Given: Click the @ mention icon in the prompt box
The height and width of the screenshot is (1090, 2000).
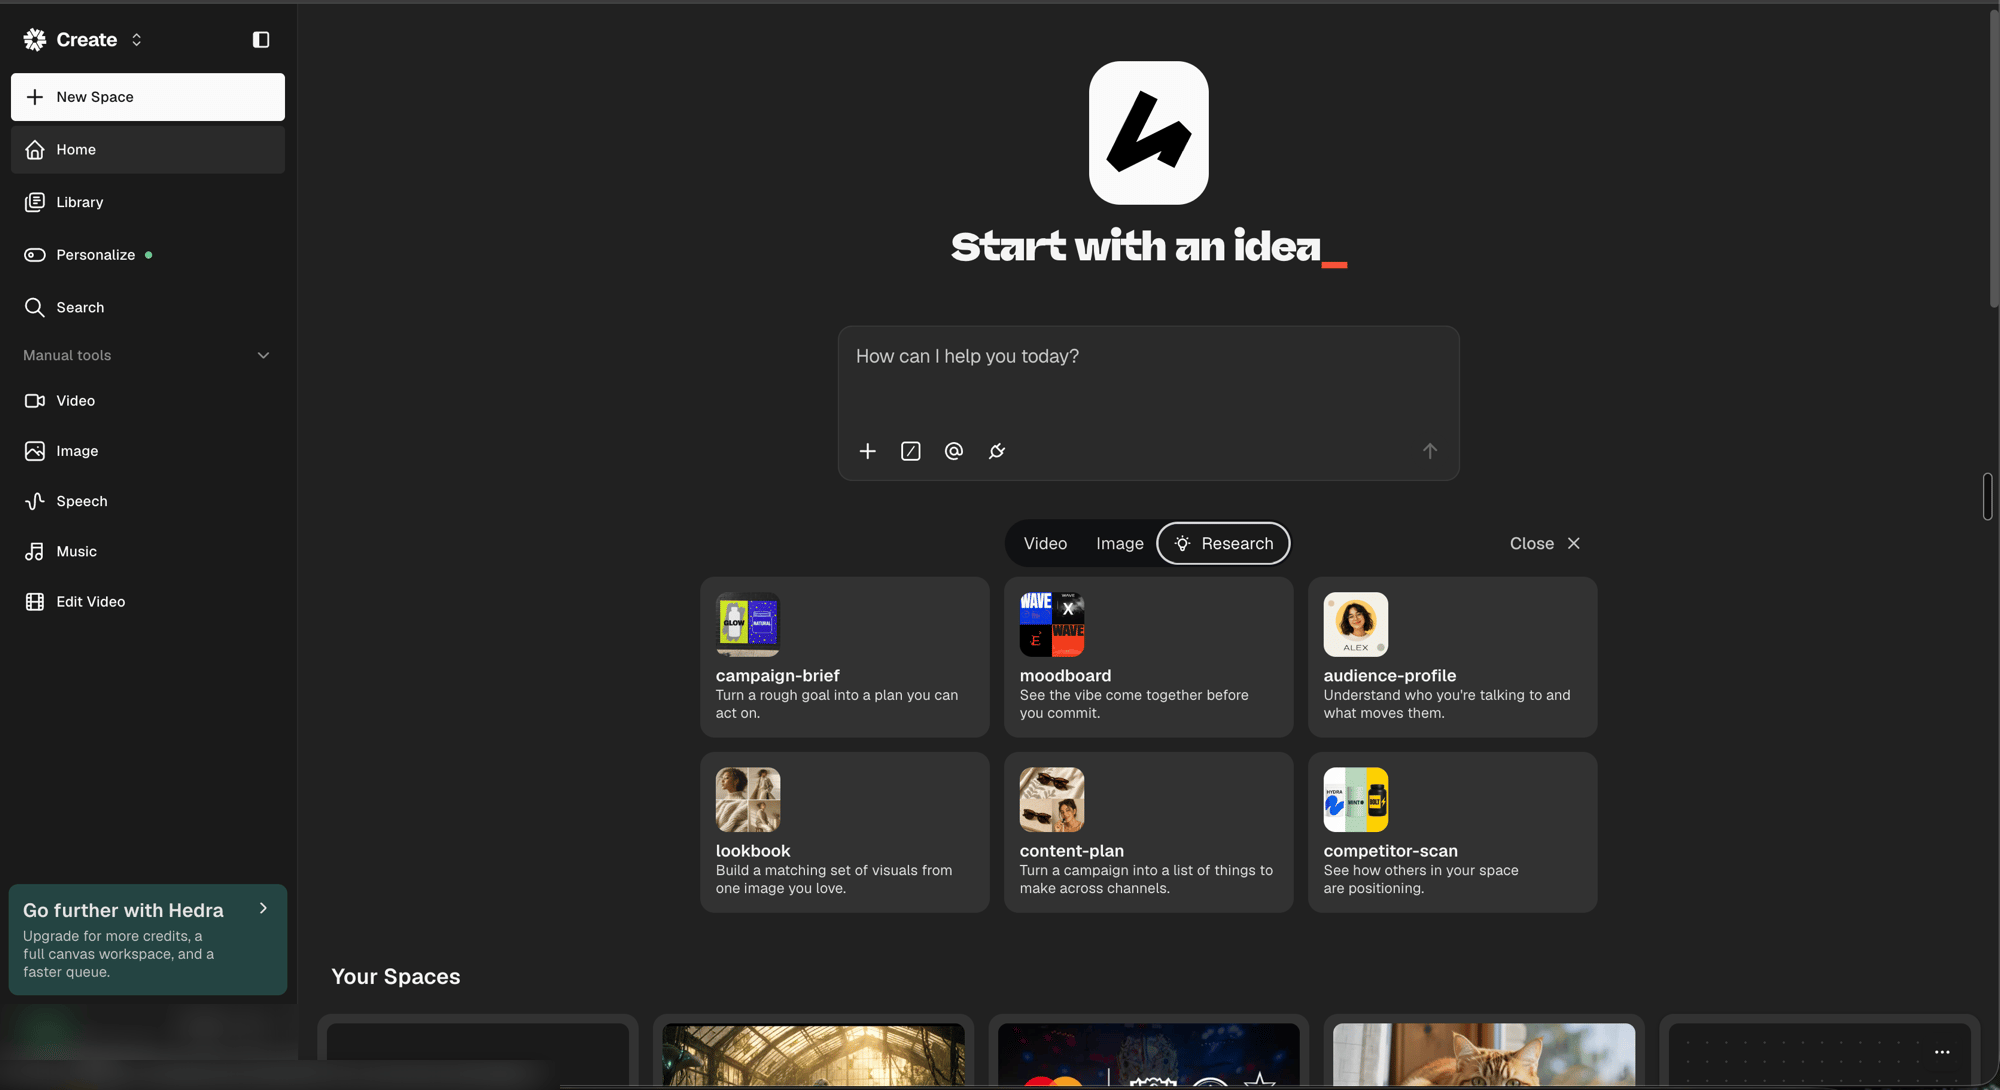Looking at the screenshot, I should [953, 451].
